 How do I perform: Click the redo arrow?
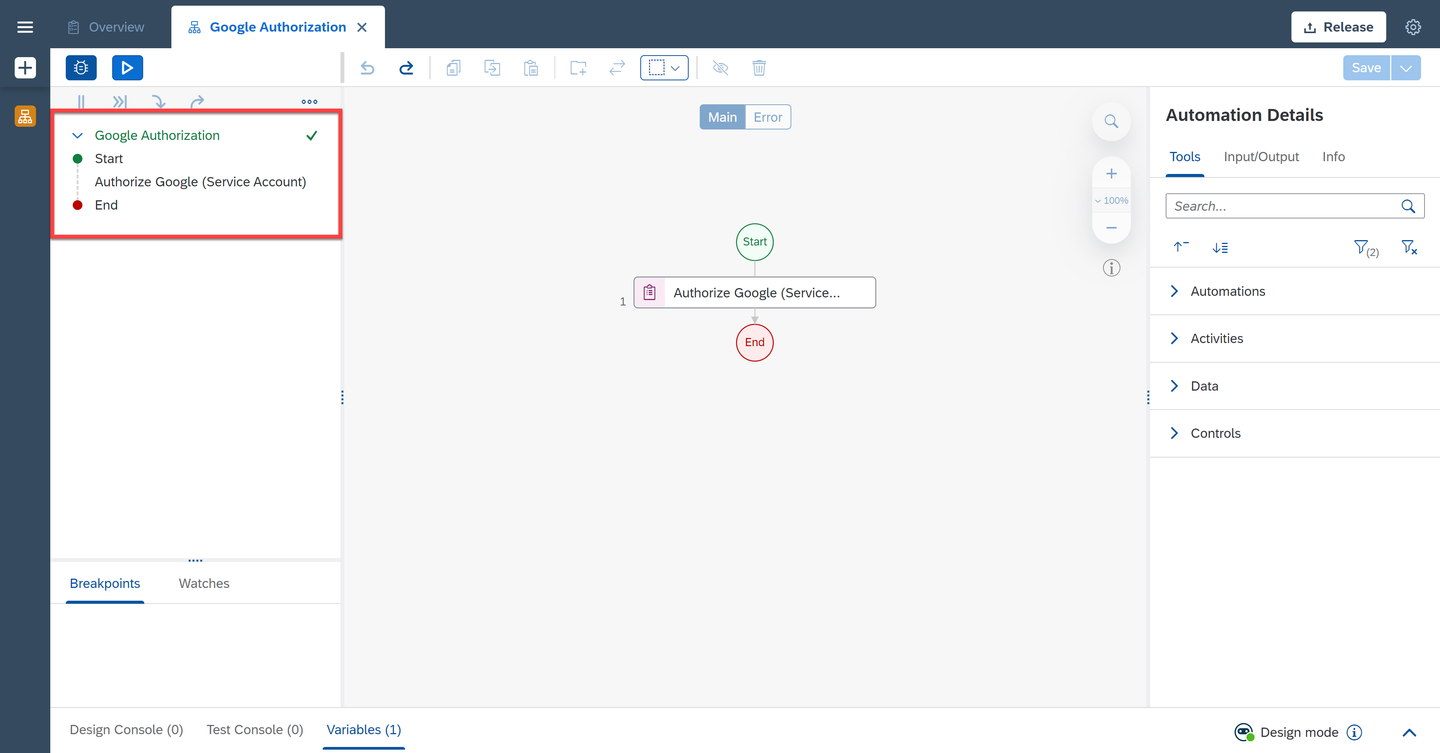click(x=406, y=68)
